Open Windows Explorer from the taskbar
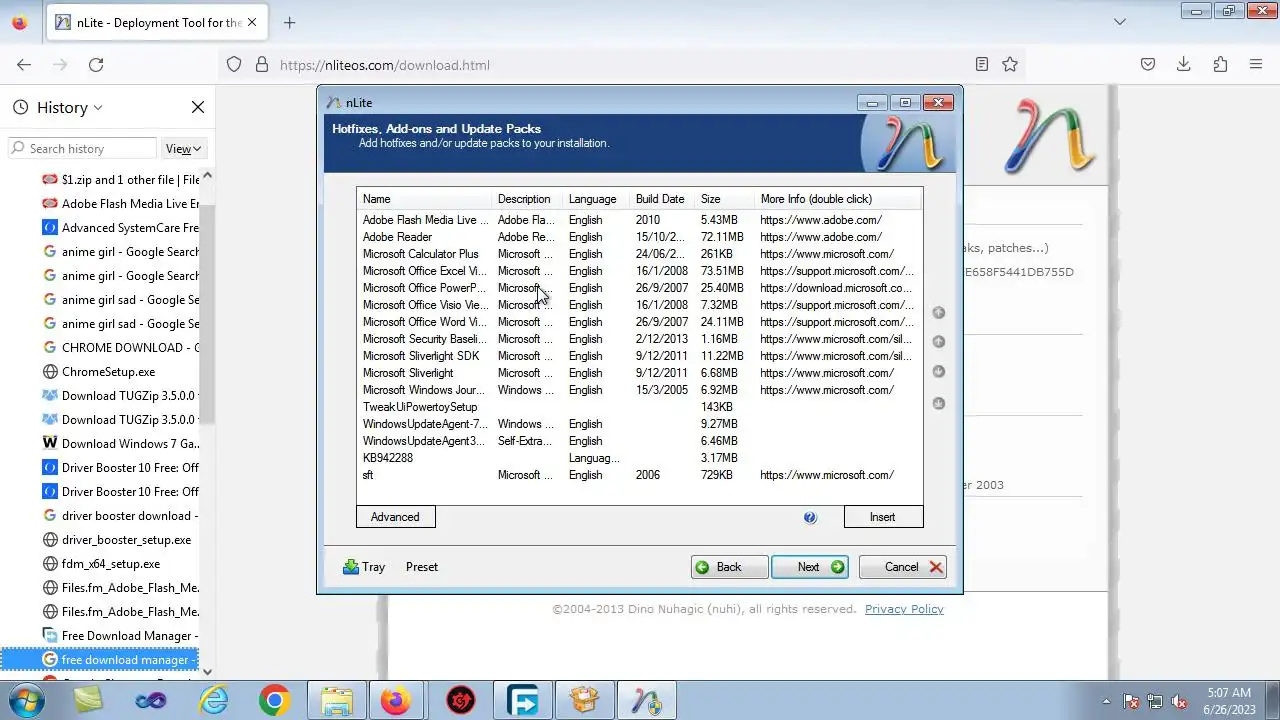The height and width of the screenshot is (720, 1280). (x=336, y=700)
